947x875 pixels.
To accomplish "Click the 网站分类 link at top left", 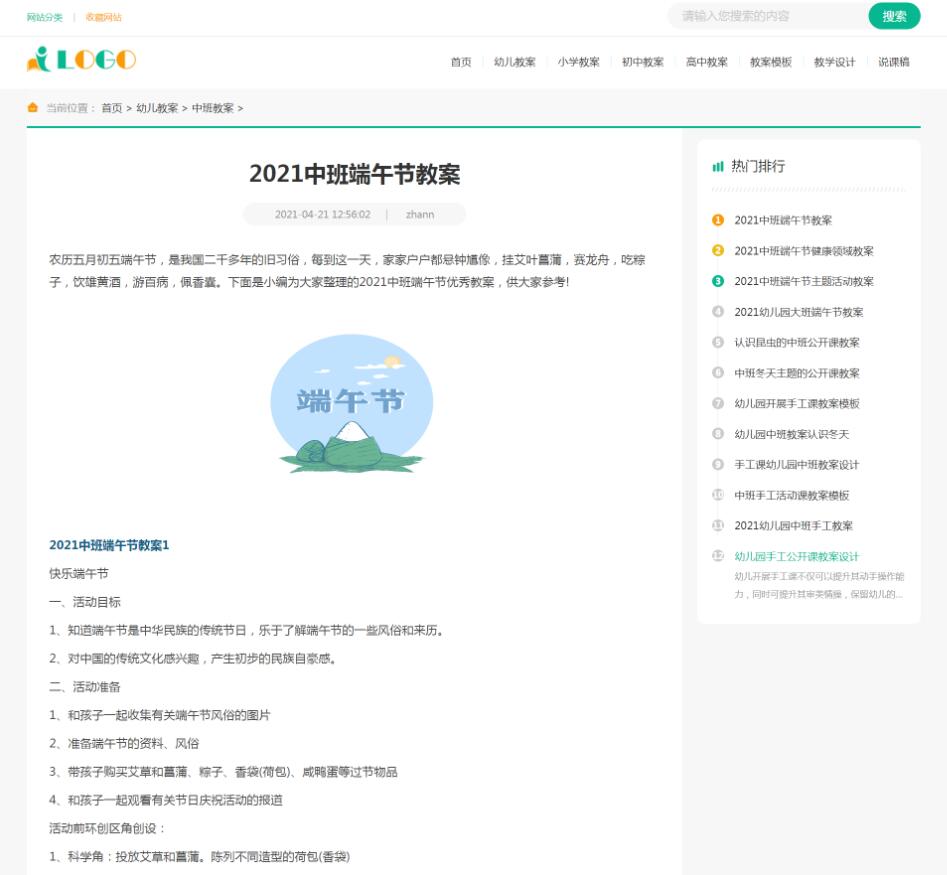I will (x=44, y=17).
